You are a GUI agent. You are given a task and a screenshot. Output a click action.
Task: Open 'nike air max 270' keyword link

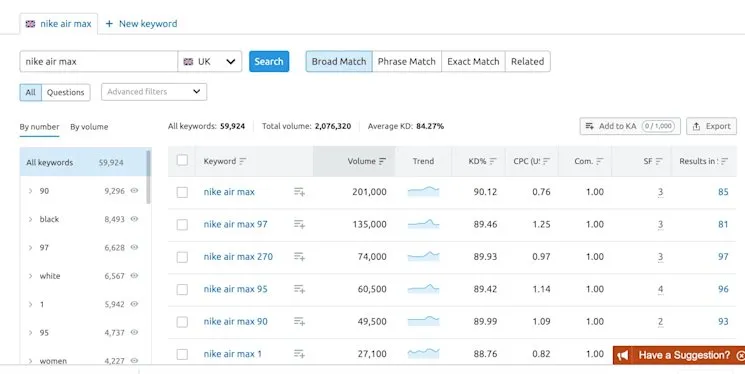tap(238, 257)
